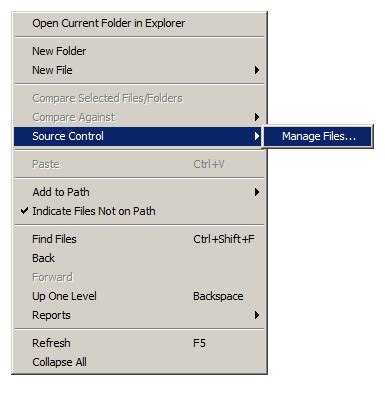Select Collapse All in the menu
This screenshot has height=395, width=385.
[139, 362]
